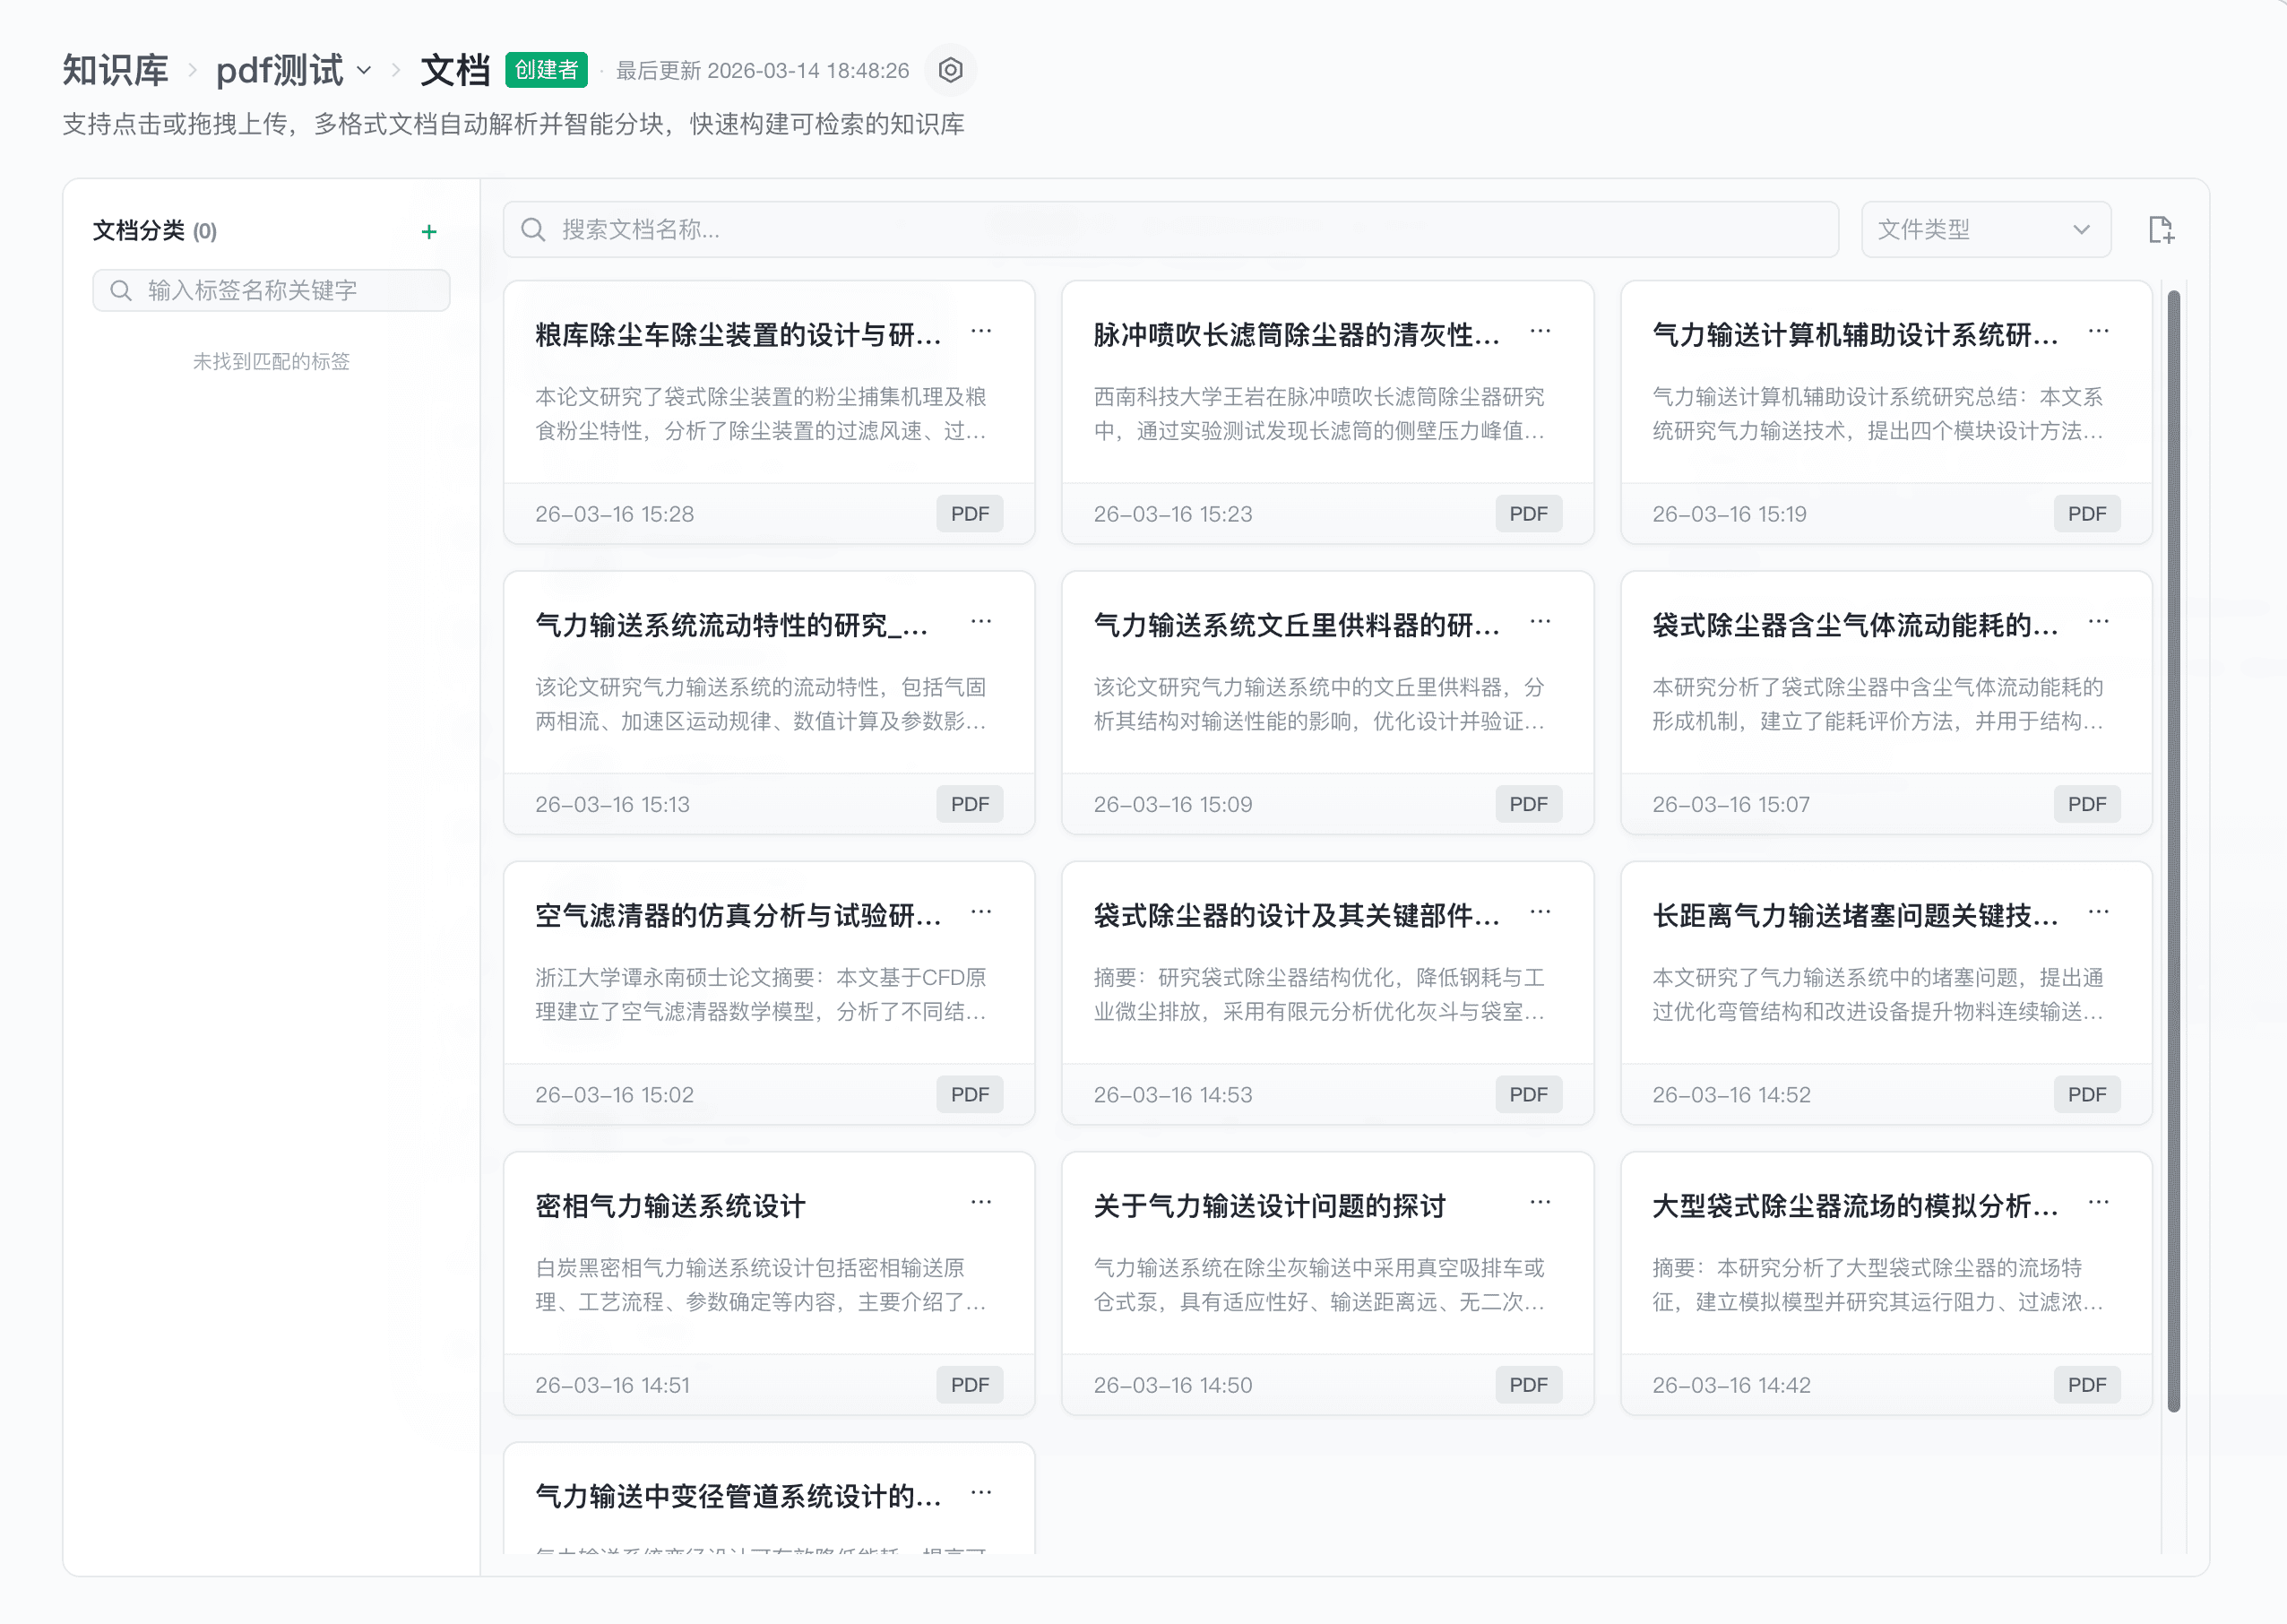Open document 袋式除尘器含尘气体流动能耗的…
Image resolution: width=2287 pixels, height=1624 pixels.
pyautogui.click(x=1855, y=625)
